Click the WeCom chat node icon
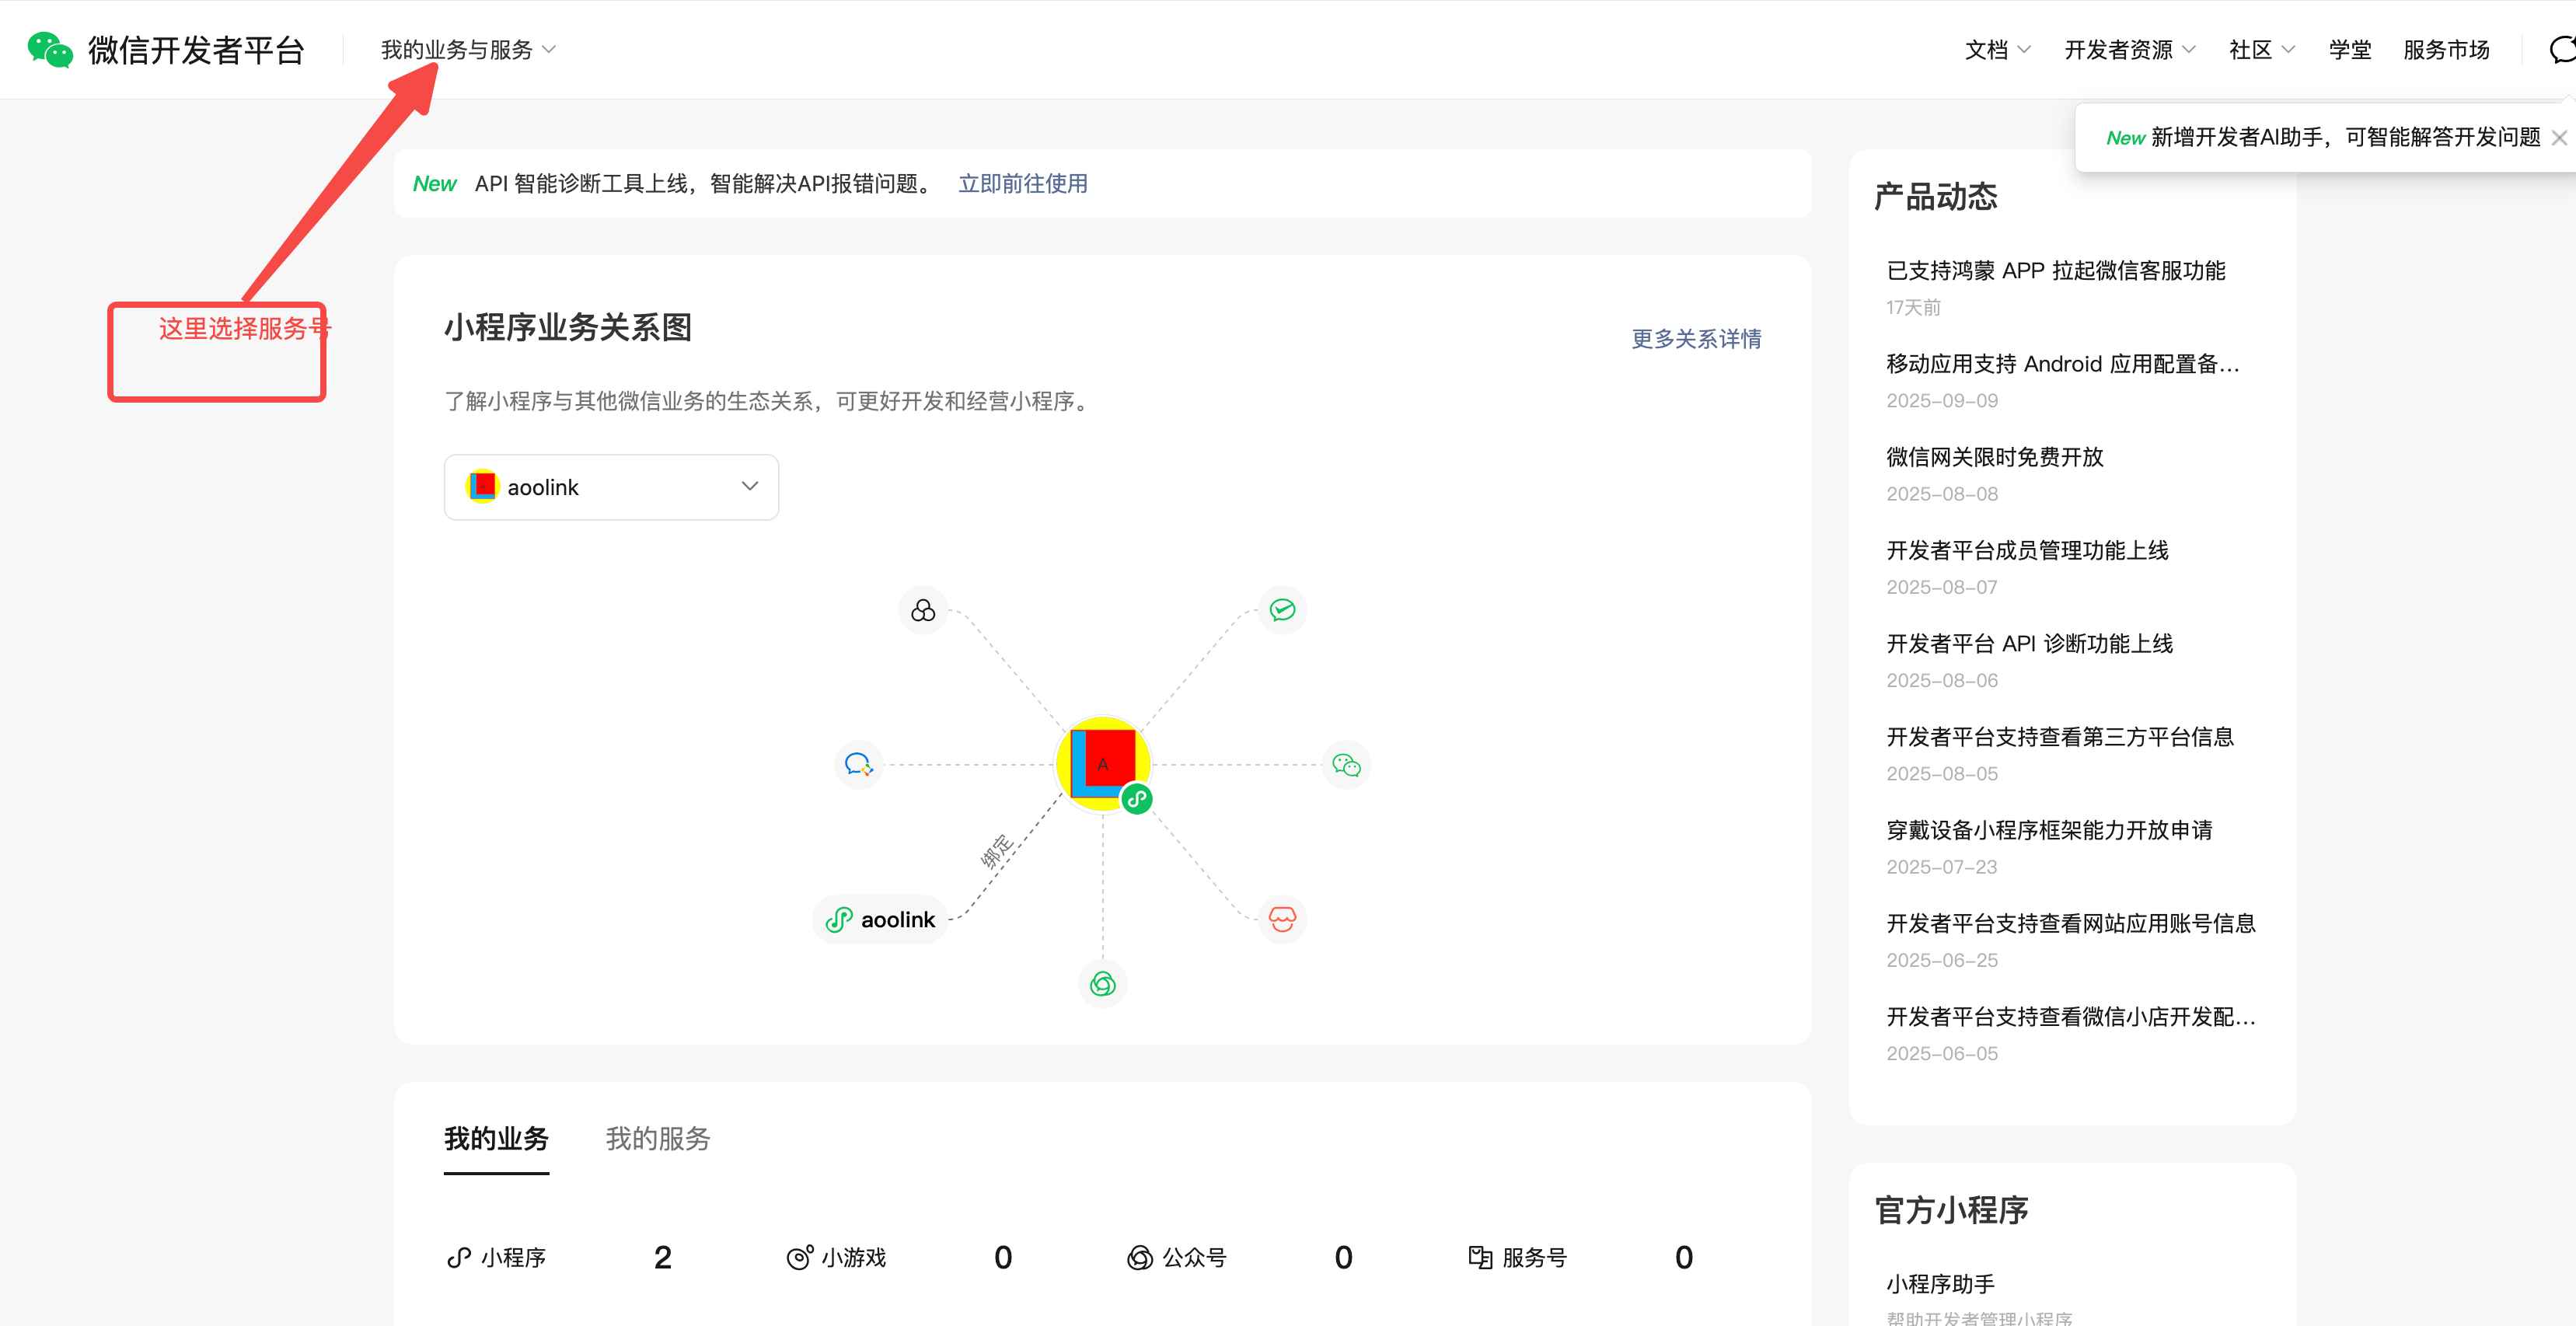This screenshot has width=2576, height=1326. (x=858, y=765)
